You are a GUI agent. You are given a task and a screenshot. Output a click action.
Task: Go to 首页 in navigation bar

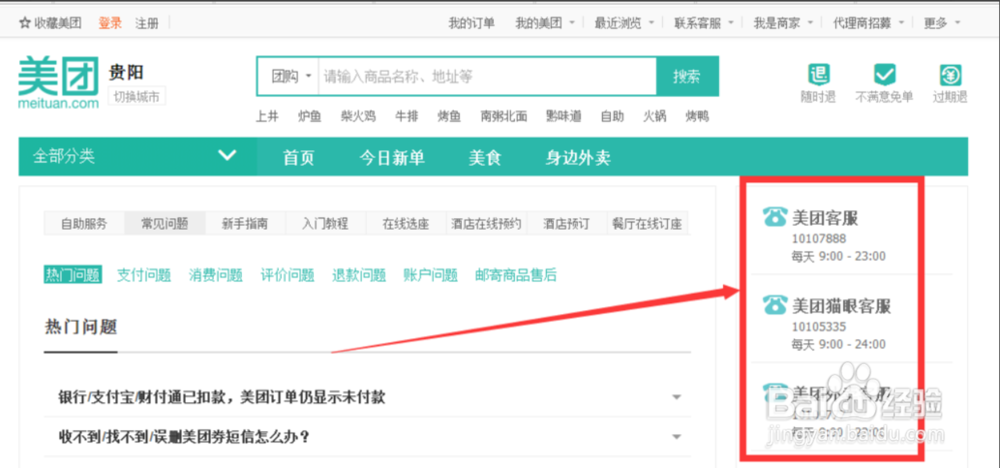[x=298, y=158]
